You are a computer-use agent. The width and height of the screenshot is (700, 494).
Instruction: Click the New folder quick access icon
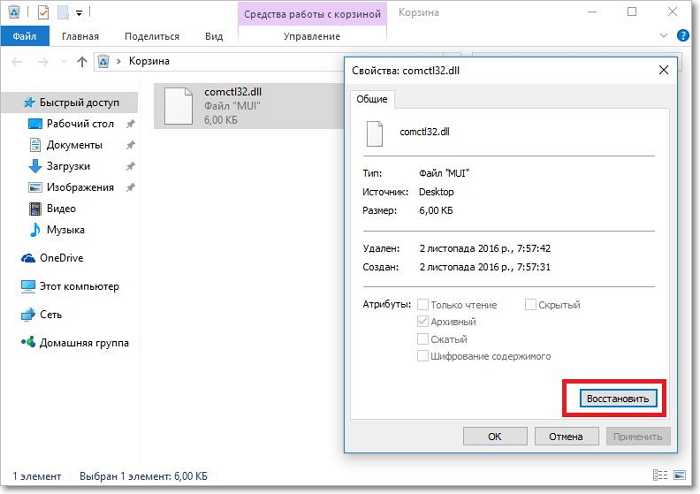click(63, 12)
